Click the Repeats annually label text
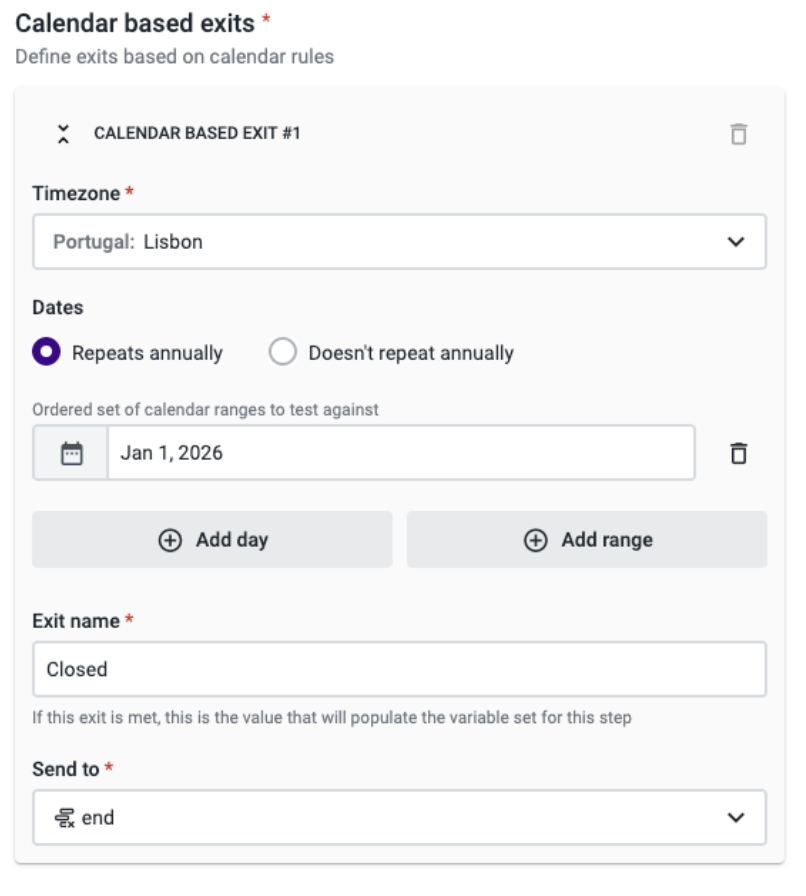Image resolution: width=806 pixels, height=896 pixels. [x=147, y=353]
